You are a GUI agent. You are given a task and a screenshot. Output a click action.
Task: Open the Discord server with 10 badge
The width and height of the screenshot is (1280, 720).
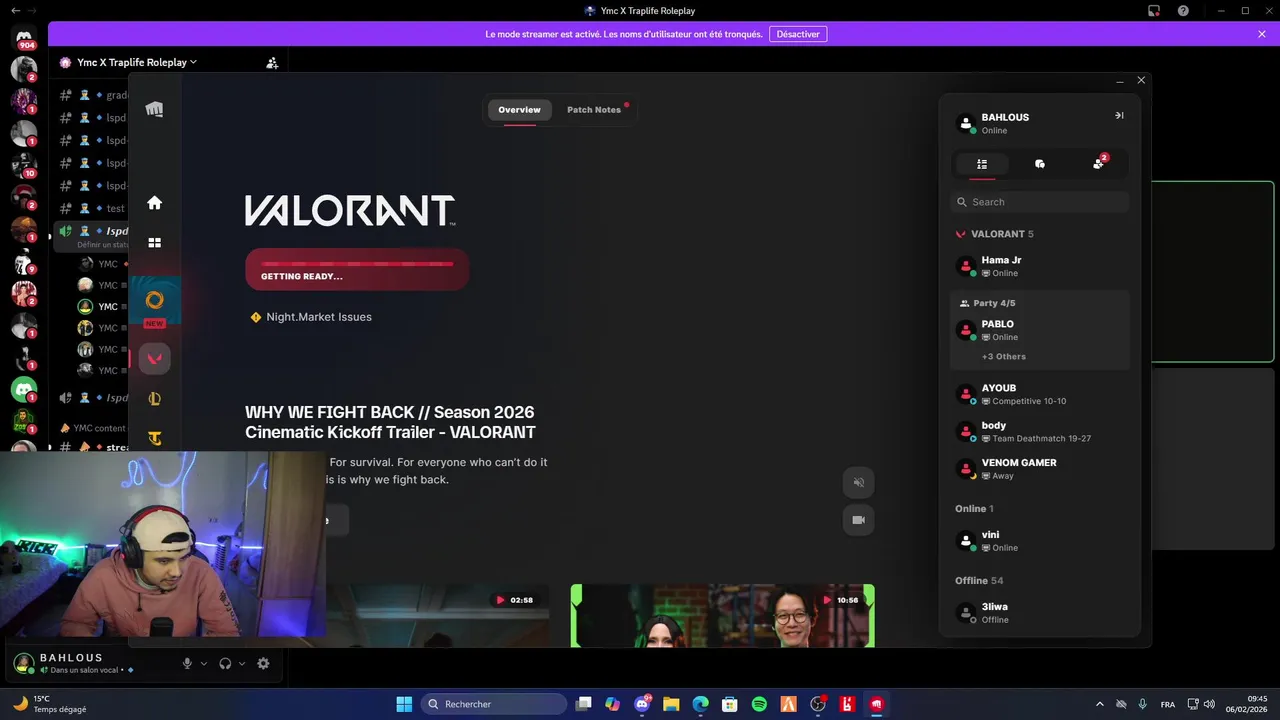[x=24, y=165]
